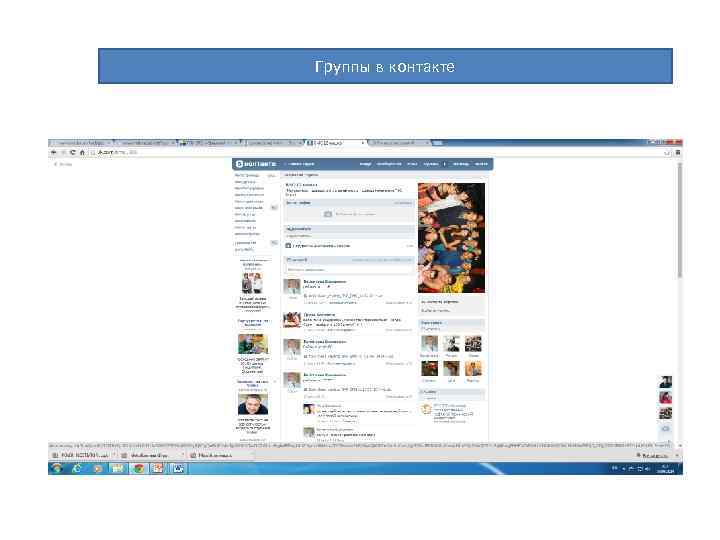The image size is (720, 540).
Task: Open the ad image with two women
Action: [252, 283]
